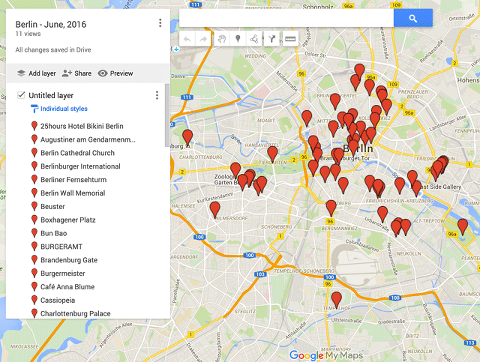Click the layer panel scrollbar

(x=167, y=115)
